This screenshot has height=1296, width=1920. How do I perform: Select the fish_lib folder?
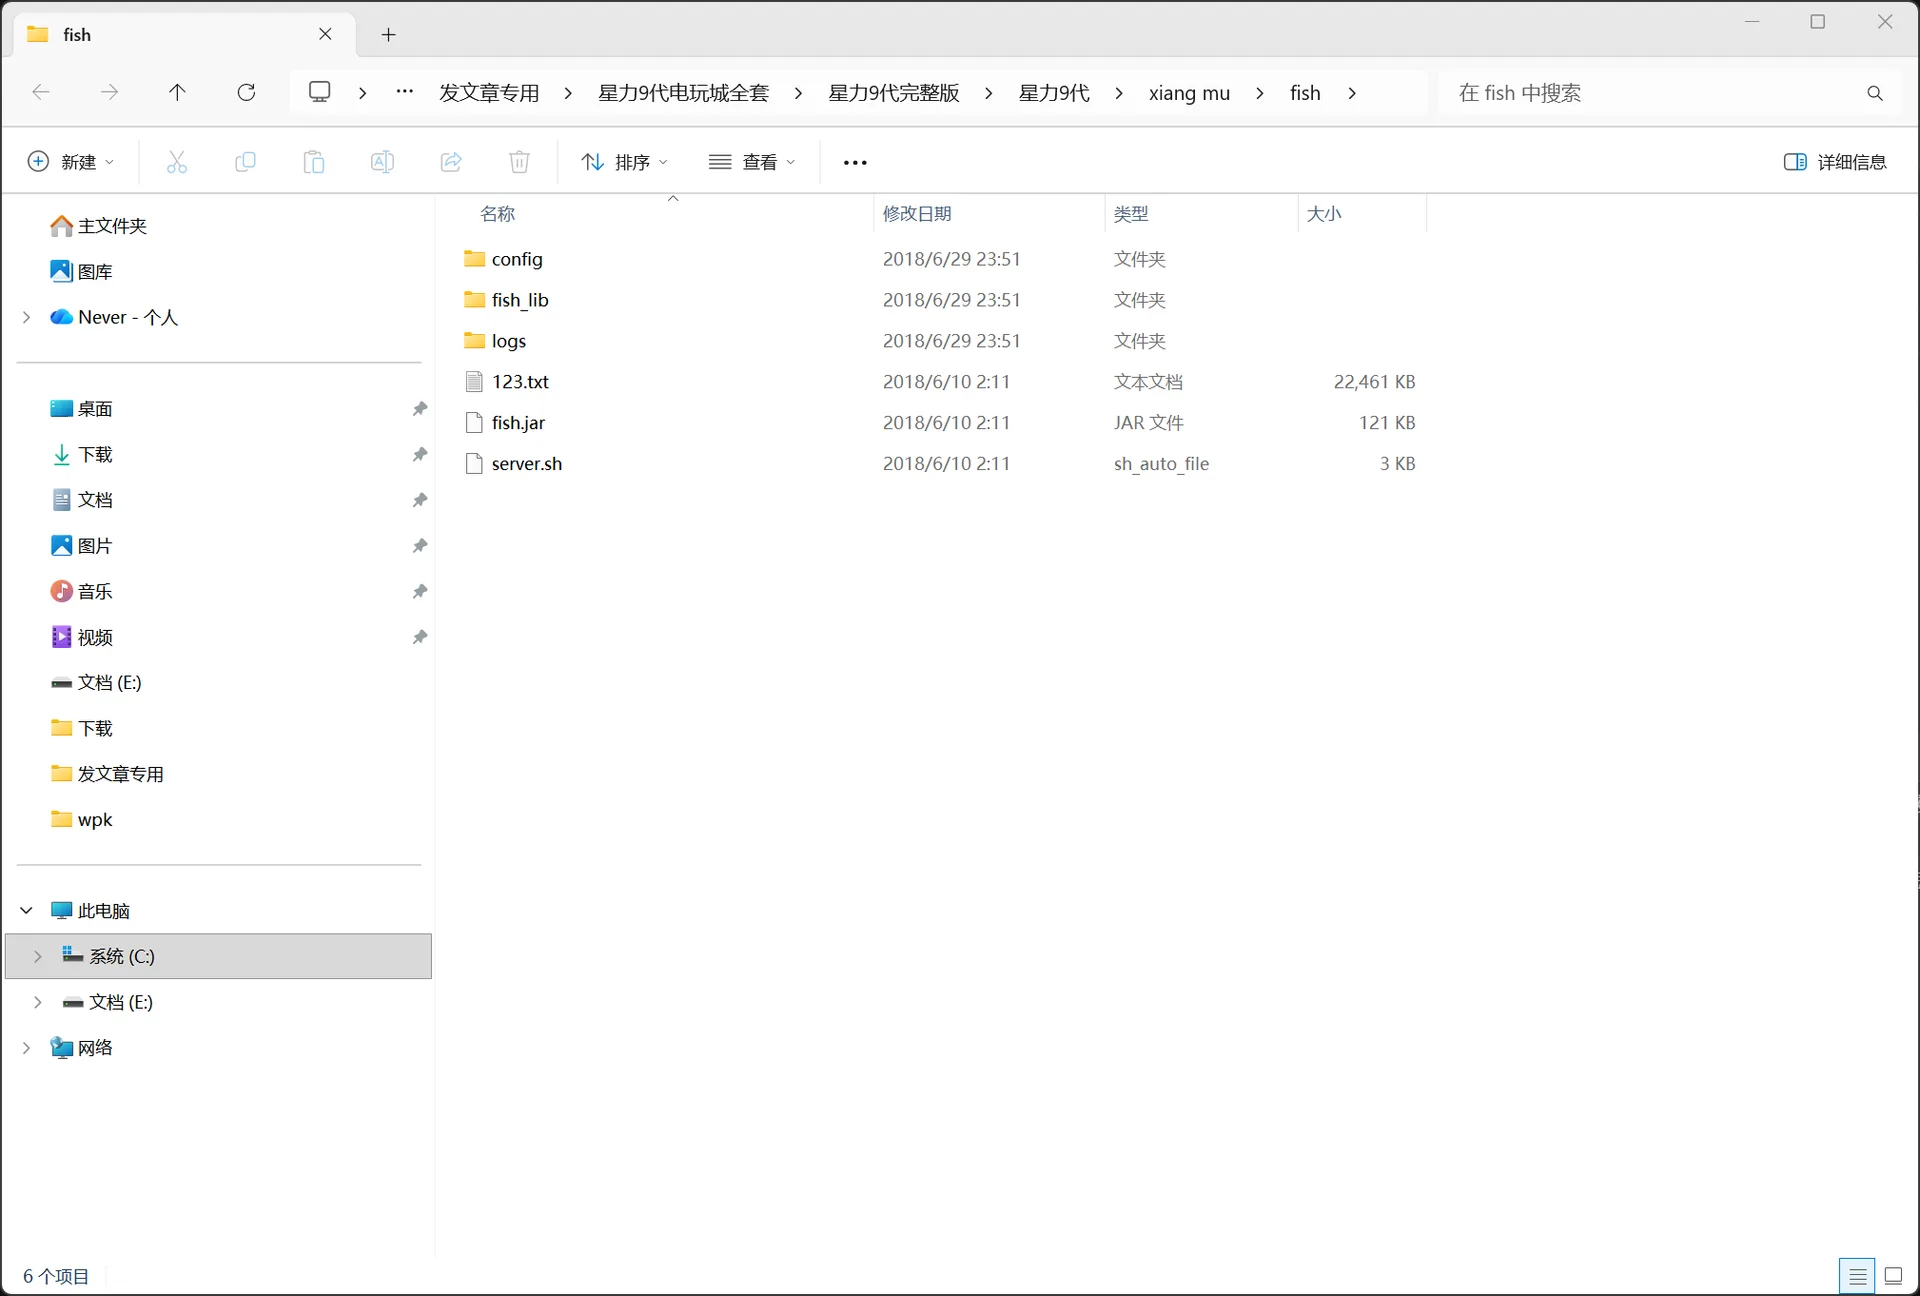[520, 300]
